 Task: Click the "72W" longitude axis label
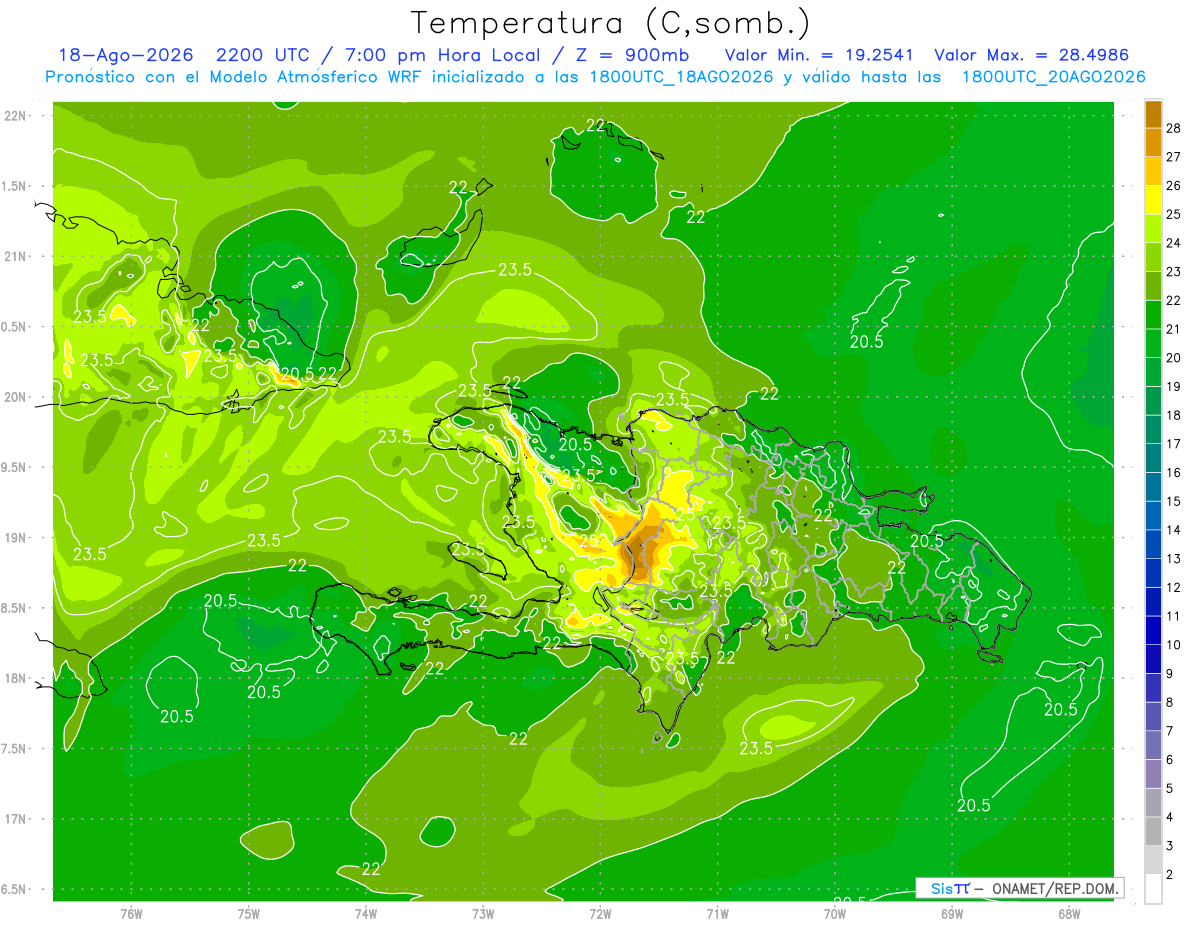point(600,913)
